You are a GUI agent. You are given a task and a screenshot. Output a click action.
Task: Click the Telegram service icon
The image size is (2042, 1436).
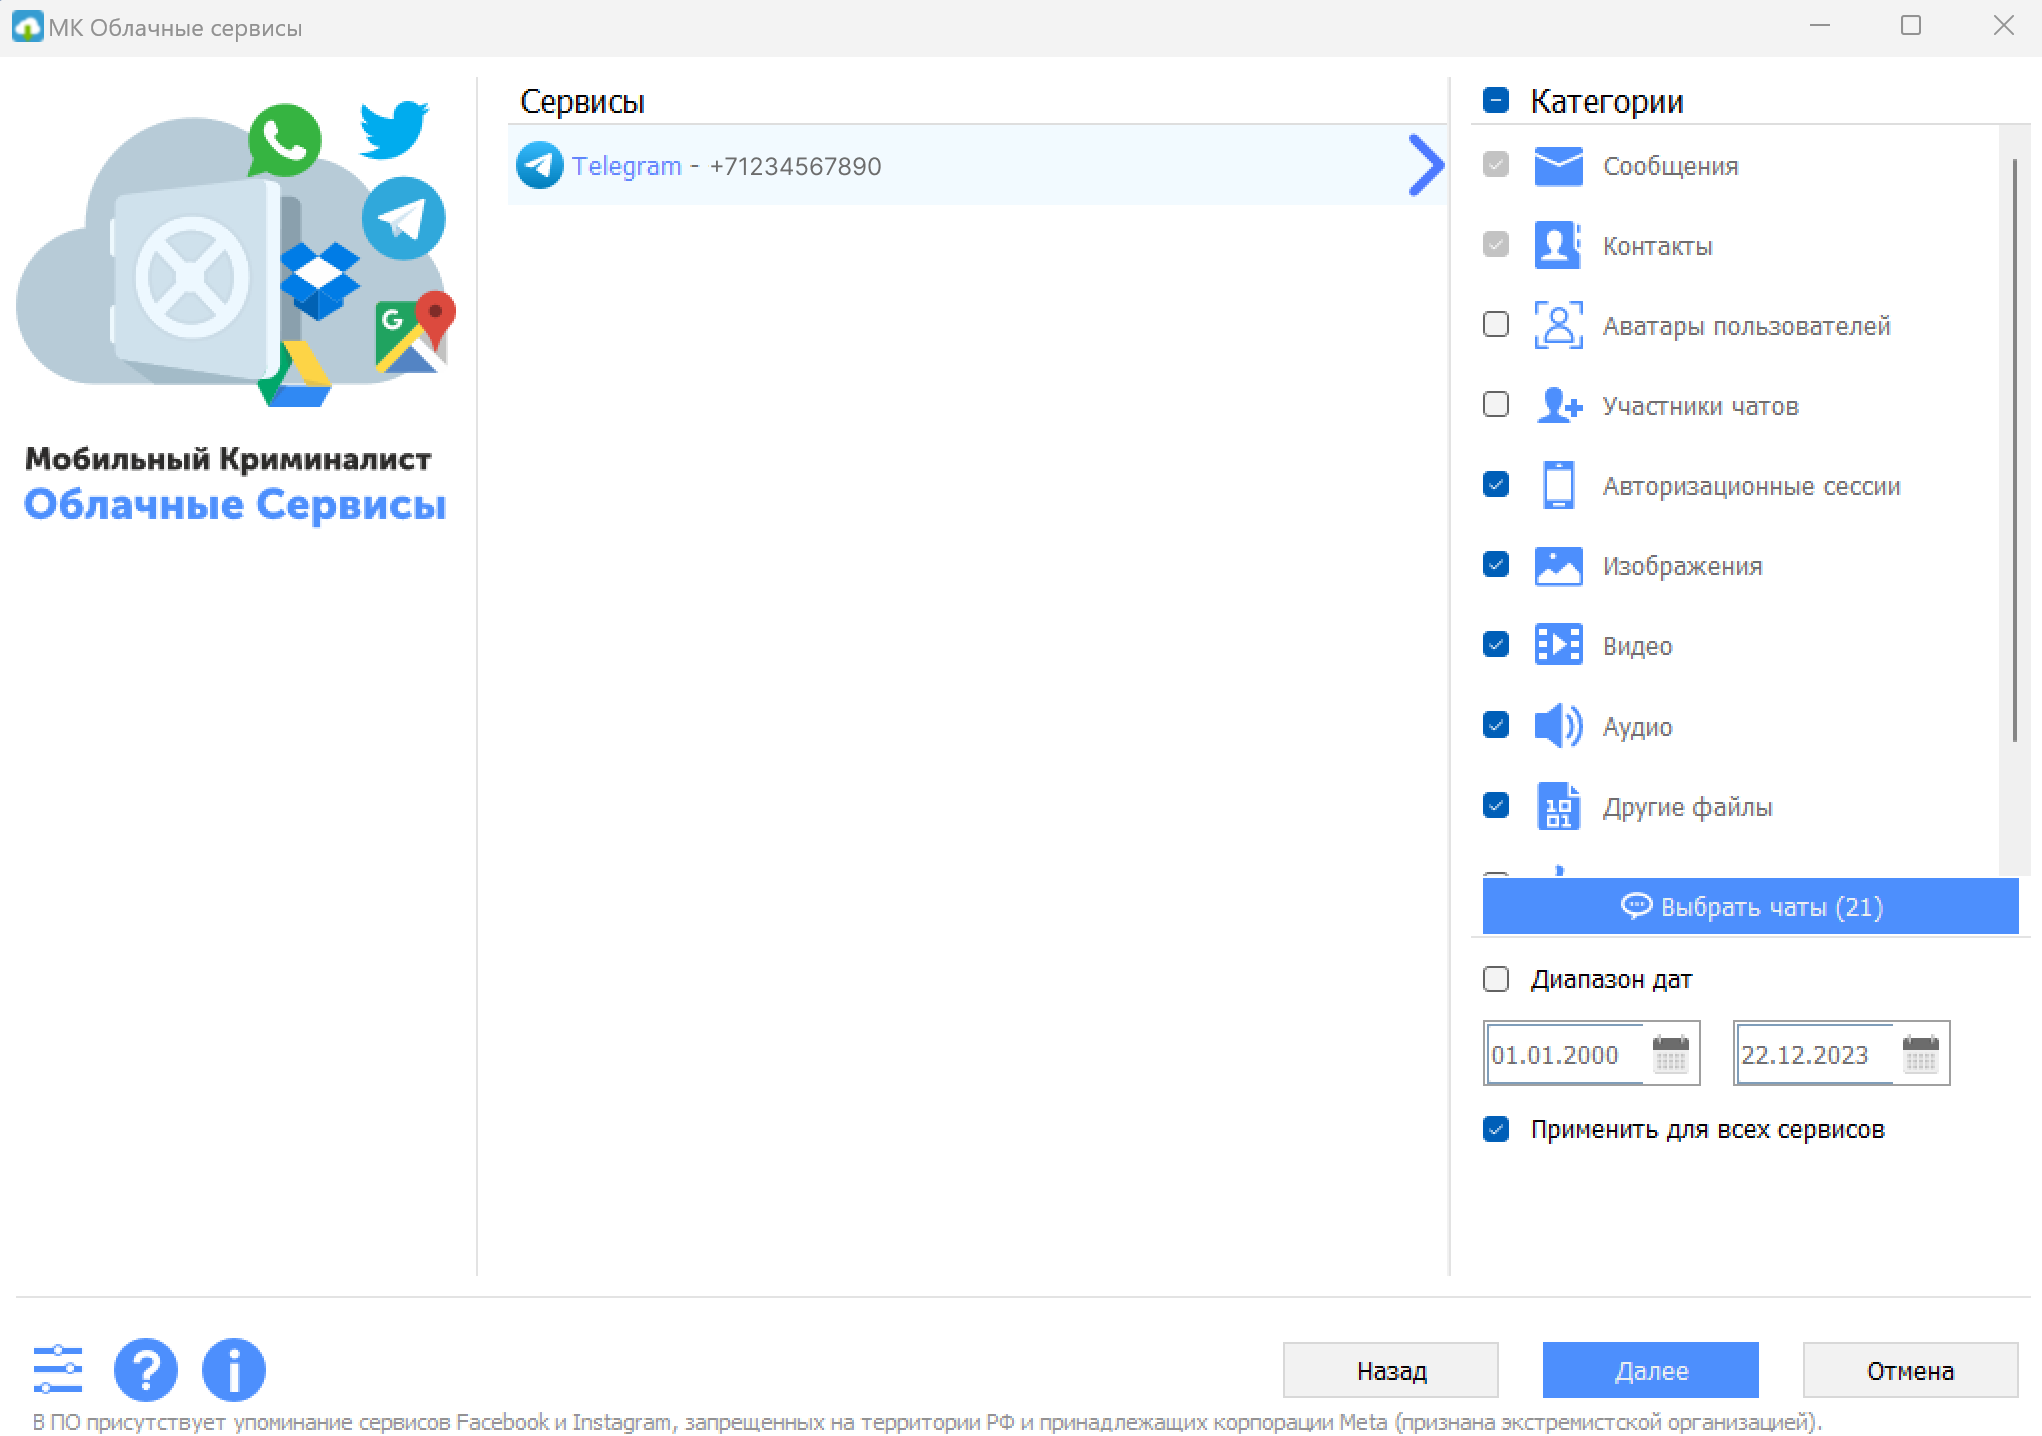coord(539,166)
